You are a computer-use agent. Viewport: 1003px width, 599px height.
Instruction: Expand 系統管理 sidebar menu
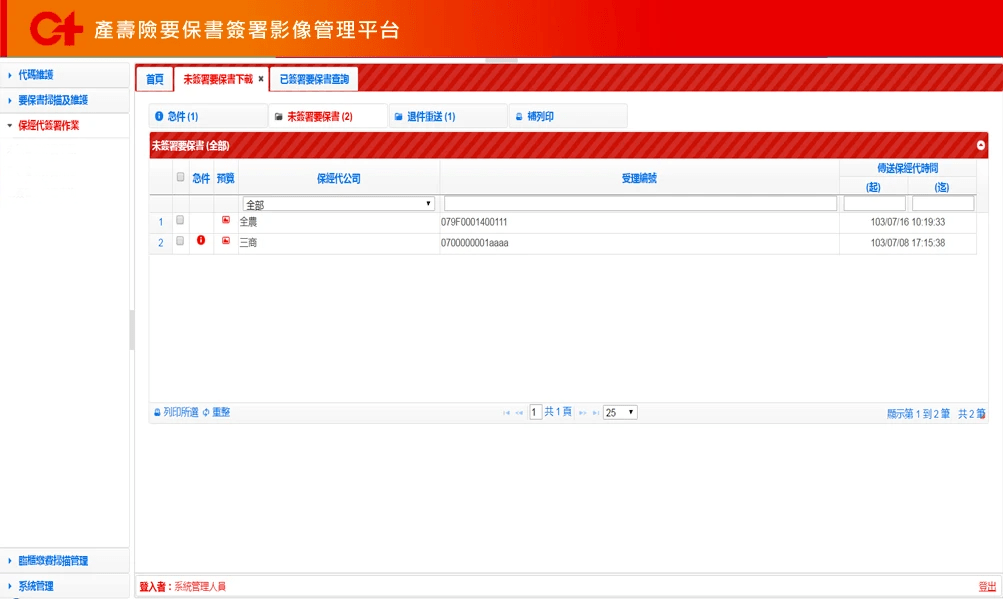point(65,586)
